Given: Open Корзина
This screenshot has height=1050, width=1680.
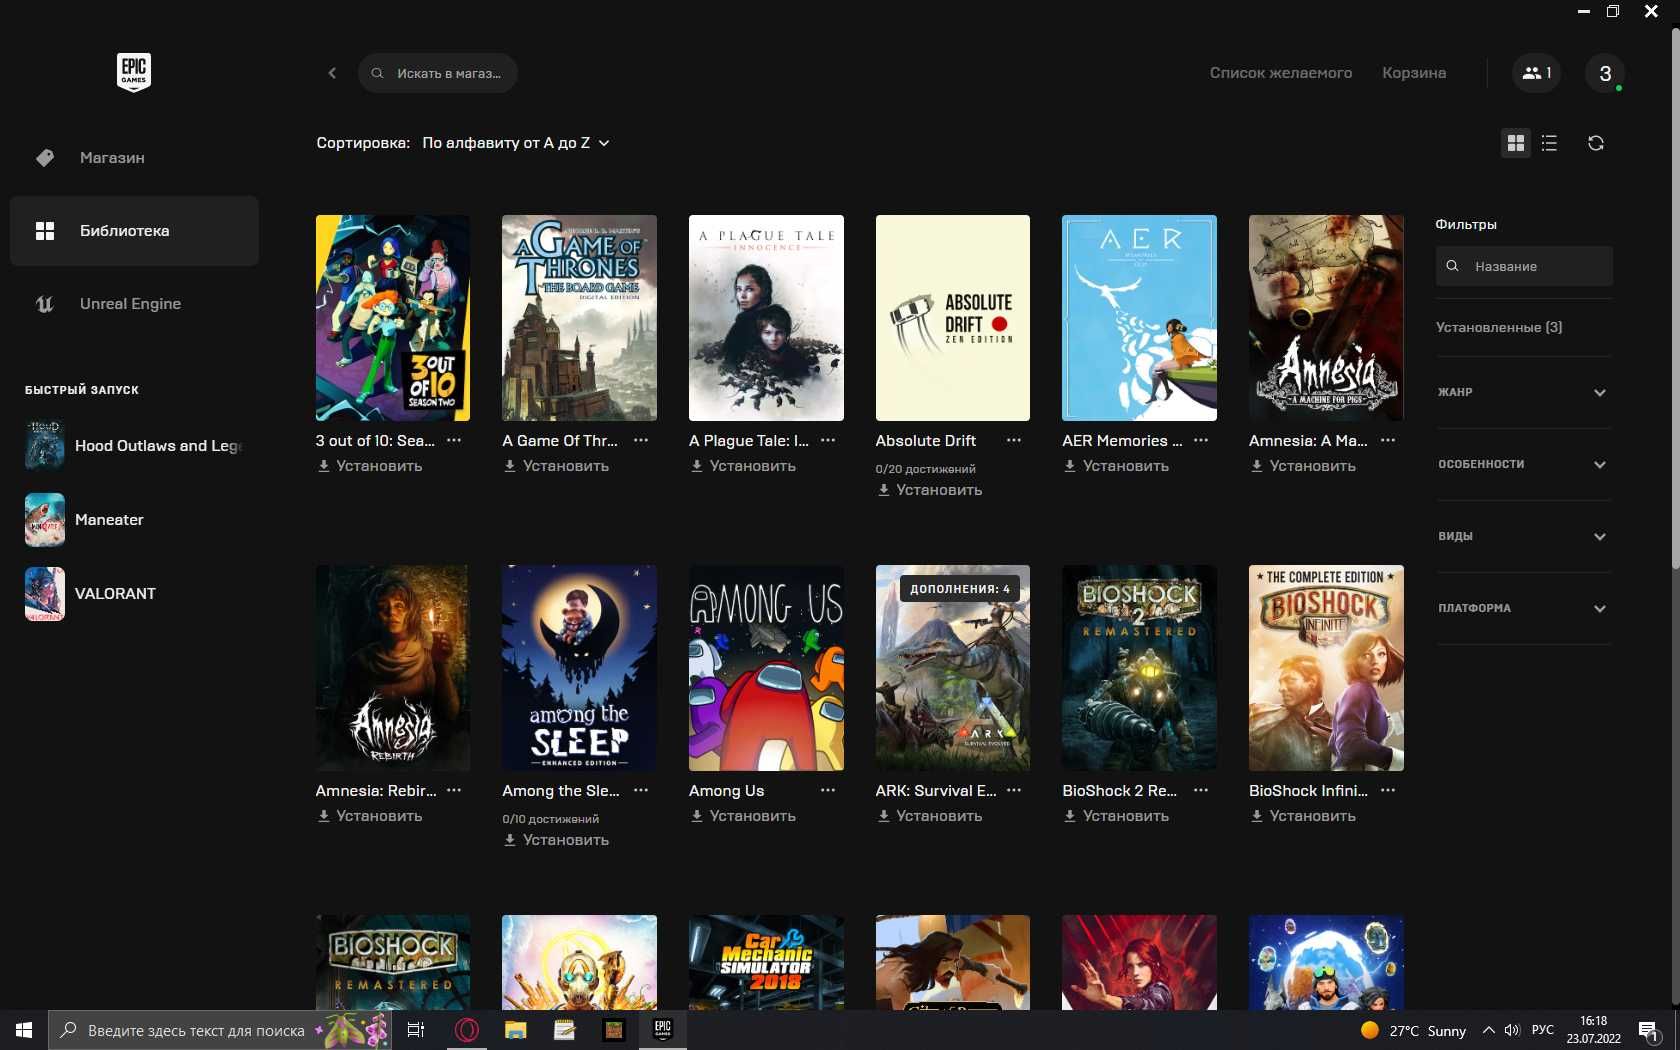Looking at the screenshot, I should pyautogui.click(x=1414, y=73).
